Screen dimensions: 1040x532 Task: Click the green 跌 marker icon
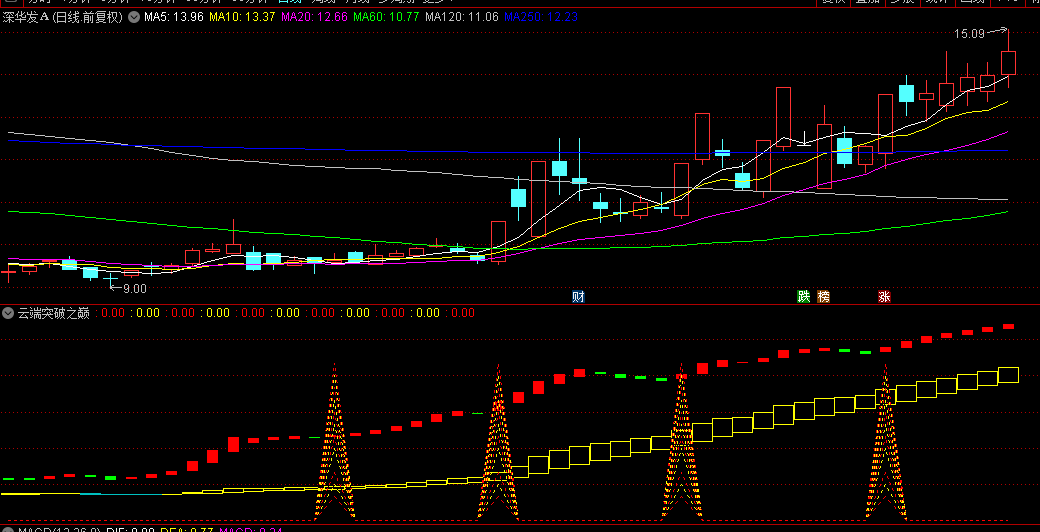pos(804,297)
